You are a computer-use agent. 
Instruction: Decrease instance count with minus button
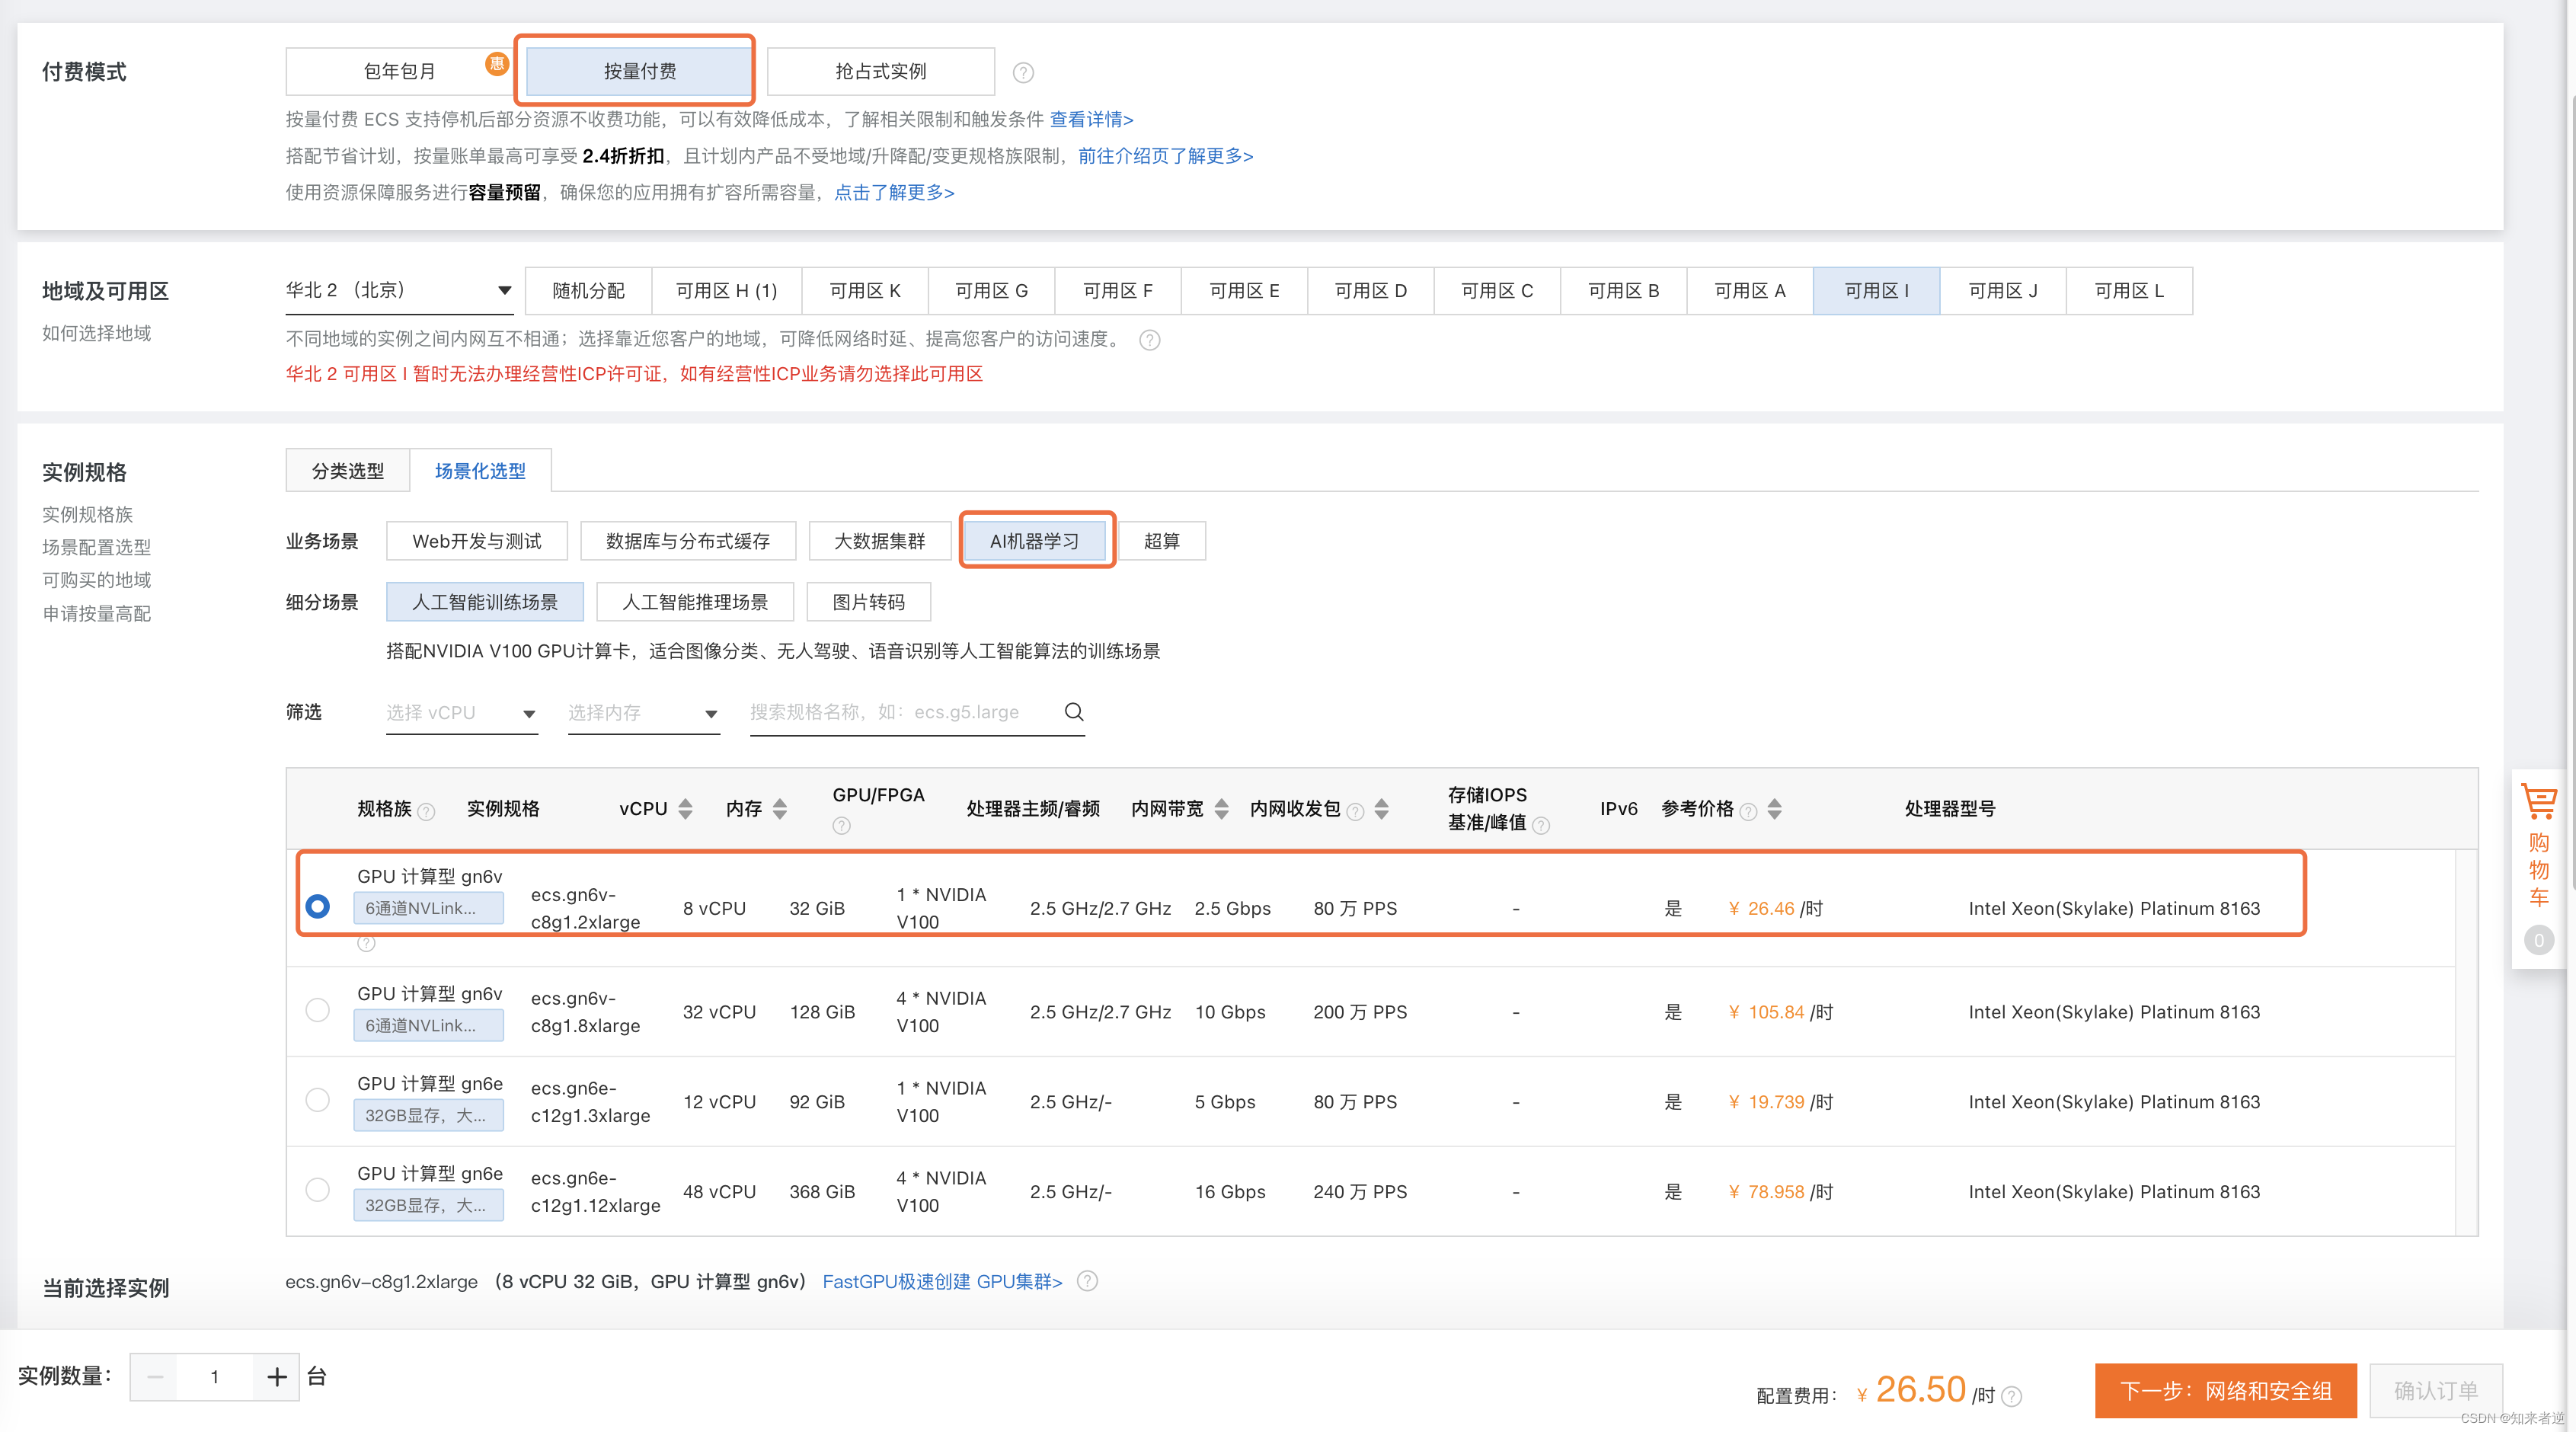(x=154, y=1377)
